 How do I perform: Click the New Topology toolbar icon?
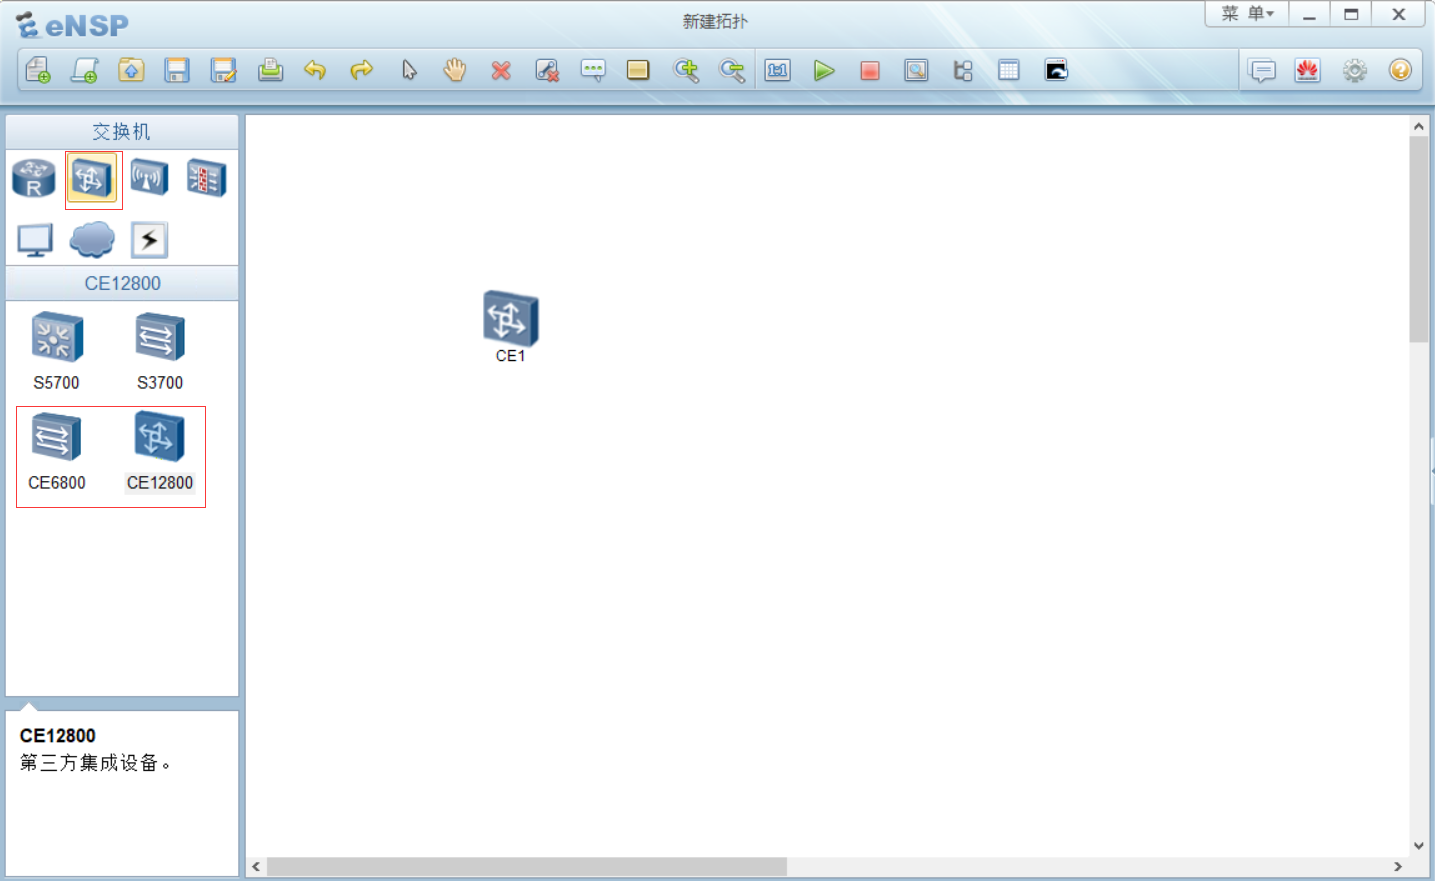(38, 70)
